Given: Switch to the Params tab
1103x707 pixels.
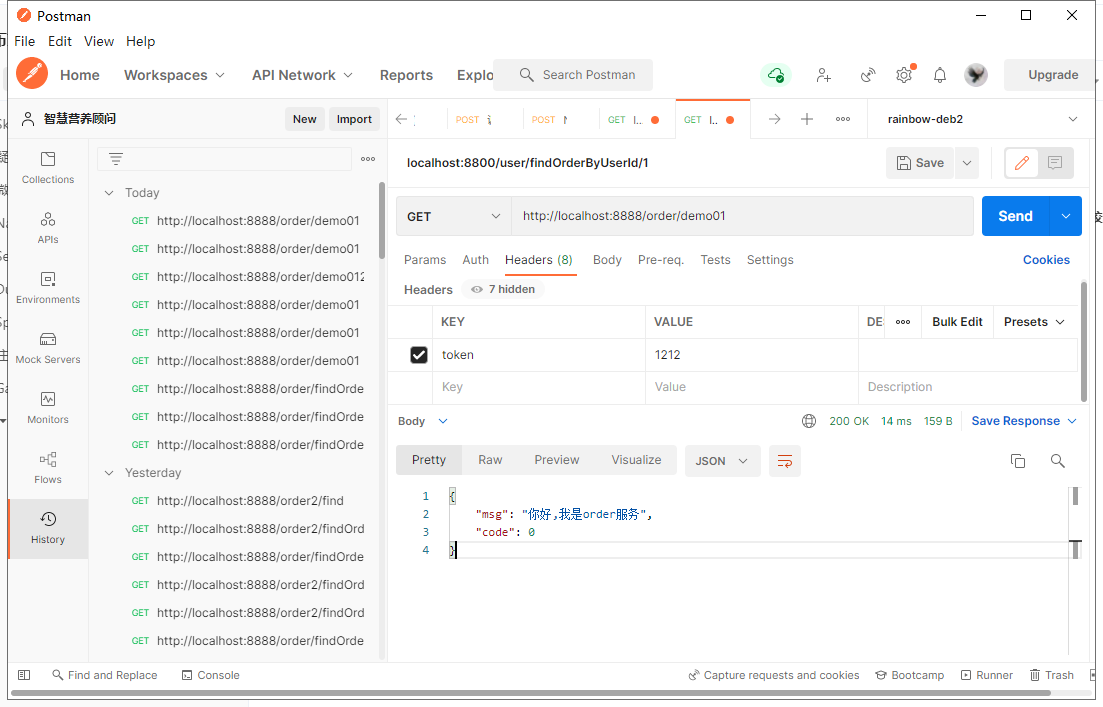Looking at the screenshot, I should coord(425,260).
